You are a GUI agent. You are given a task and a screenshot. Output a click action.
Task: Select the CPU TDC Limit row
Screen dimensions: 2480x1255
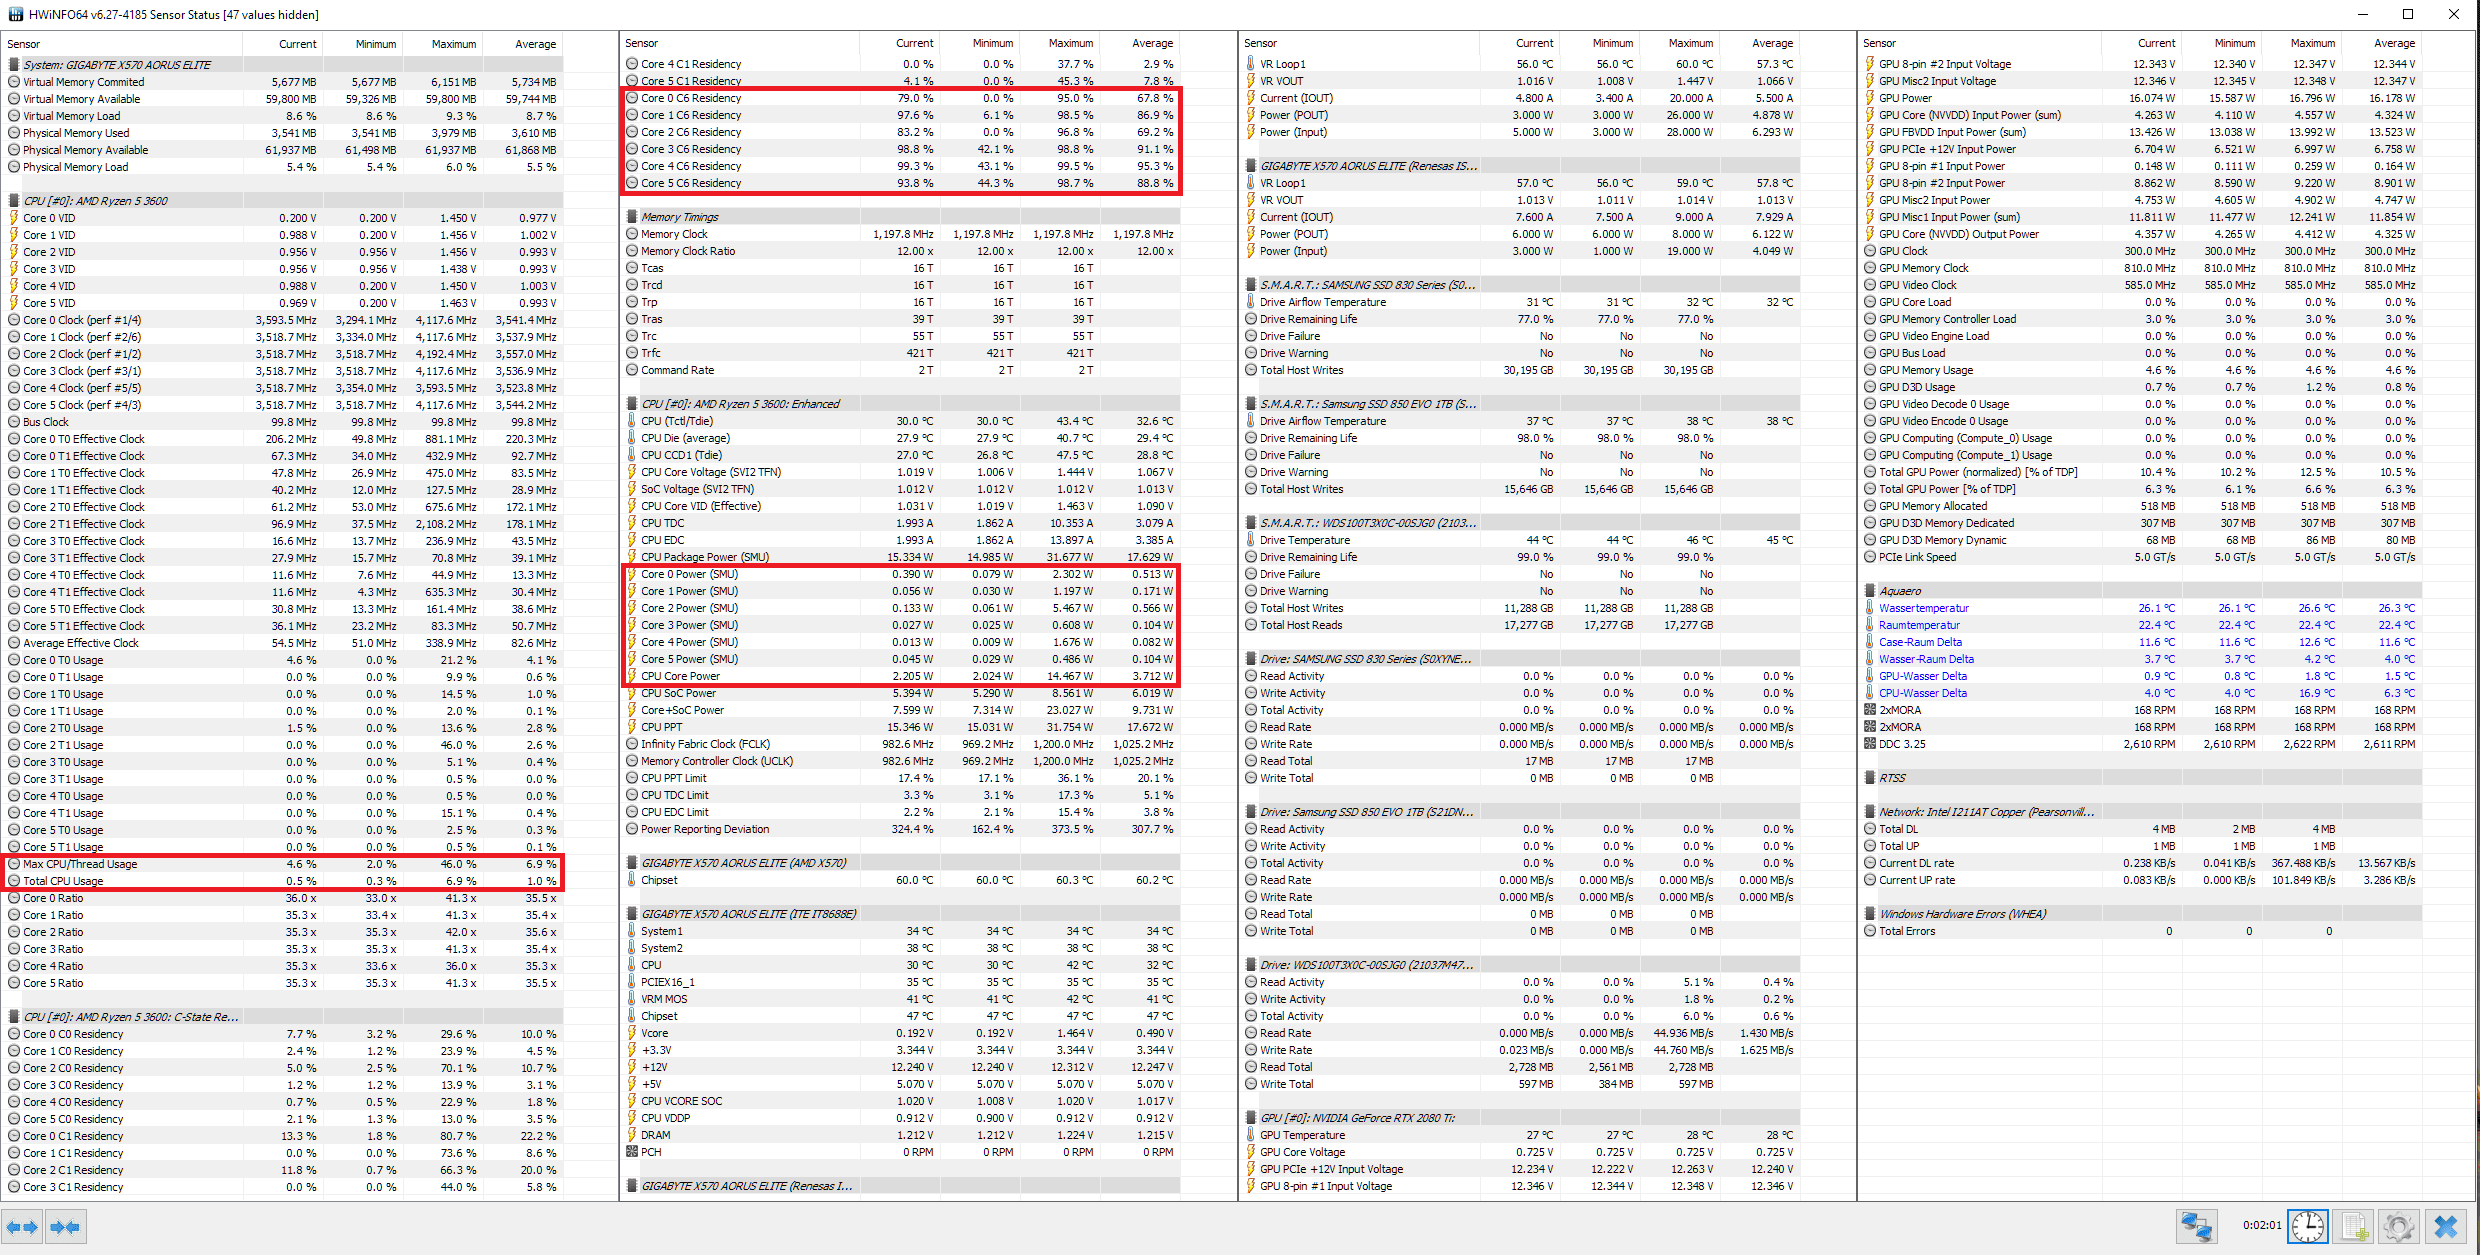click(902, 795)
